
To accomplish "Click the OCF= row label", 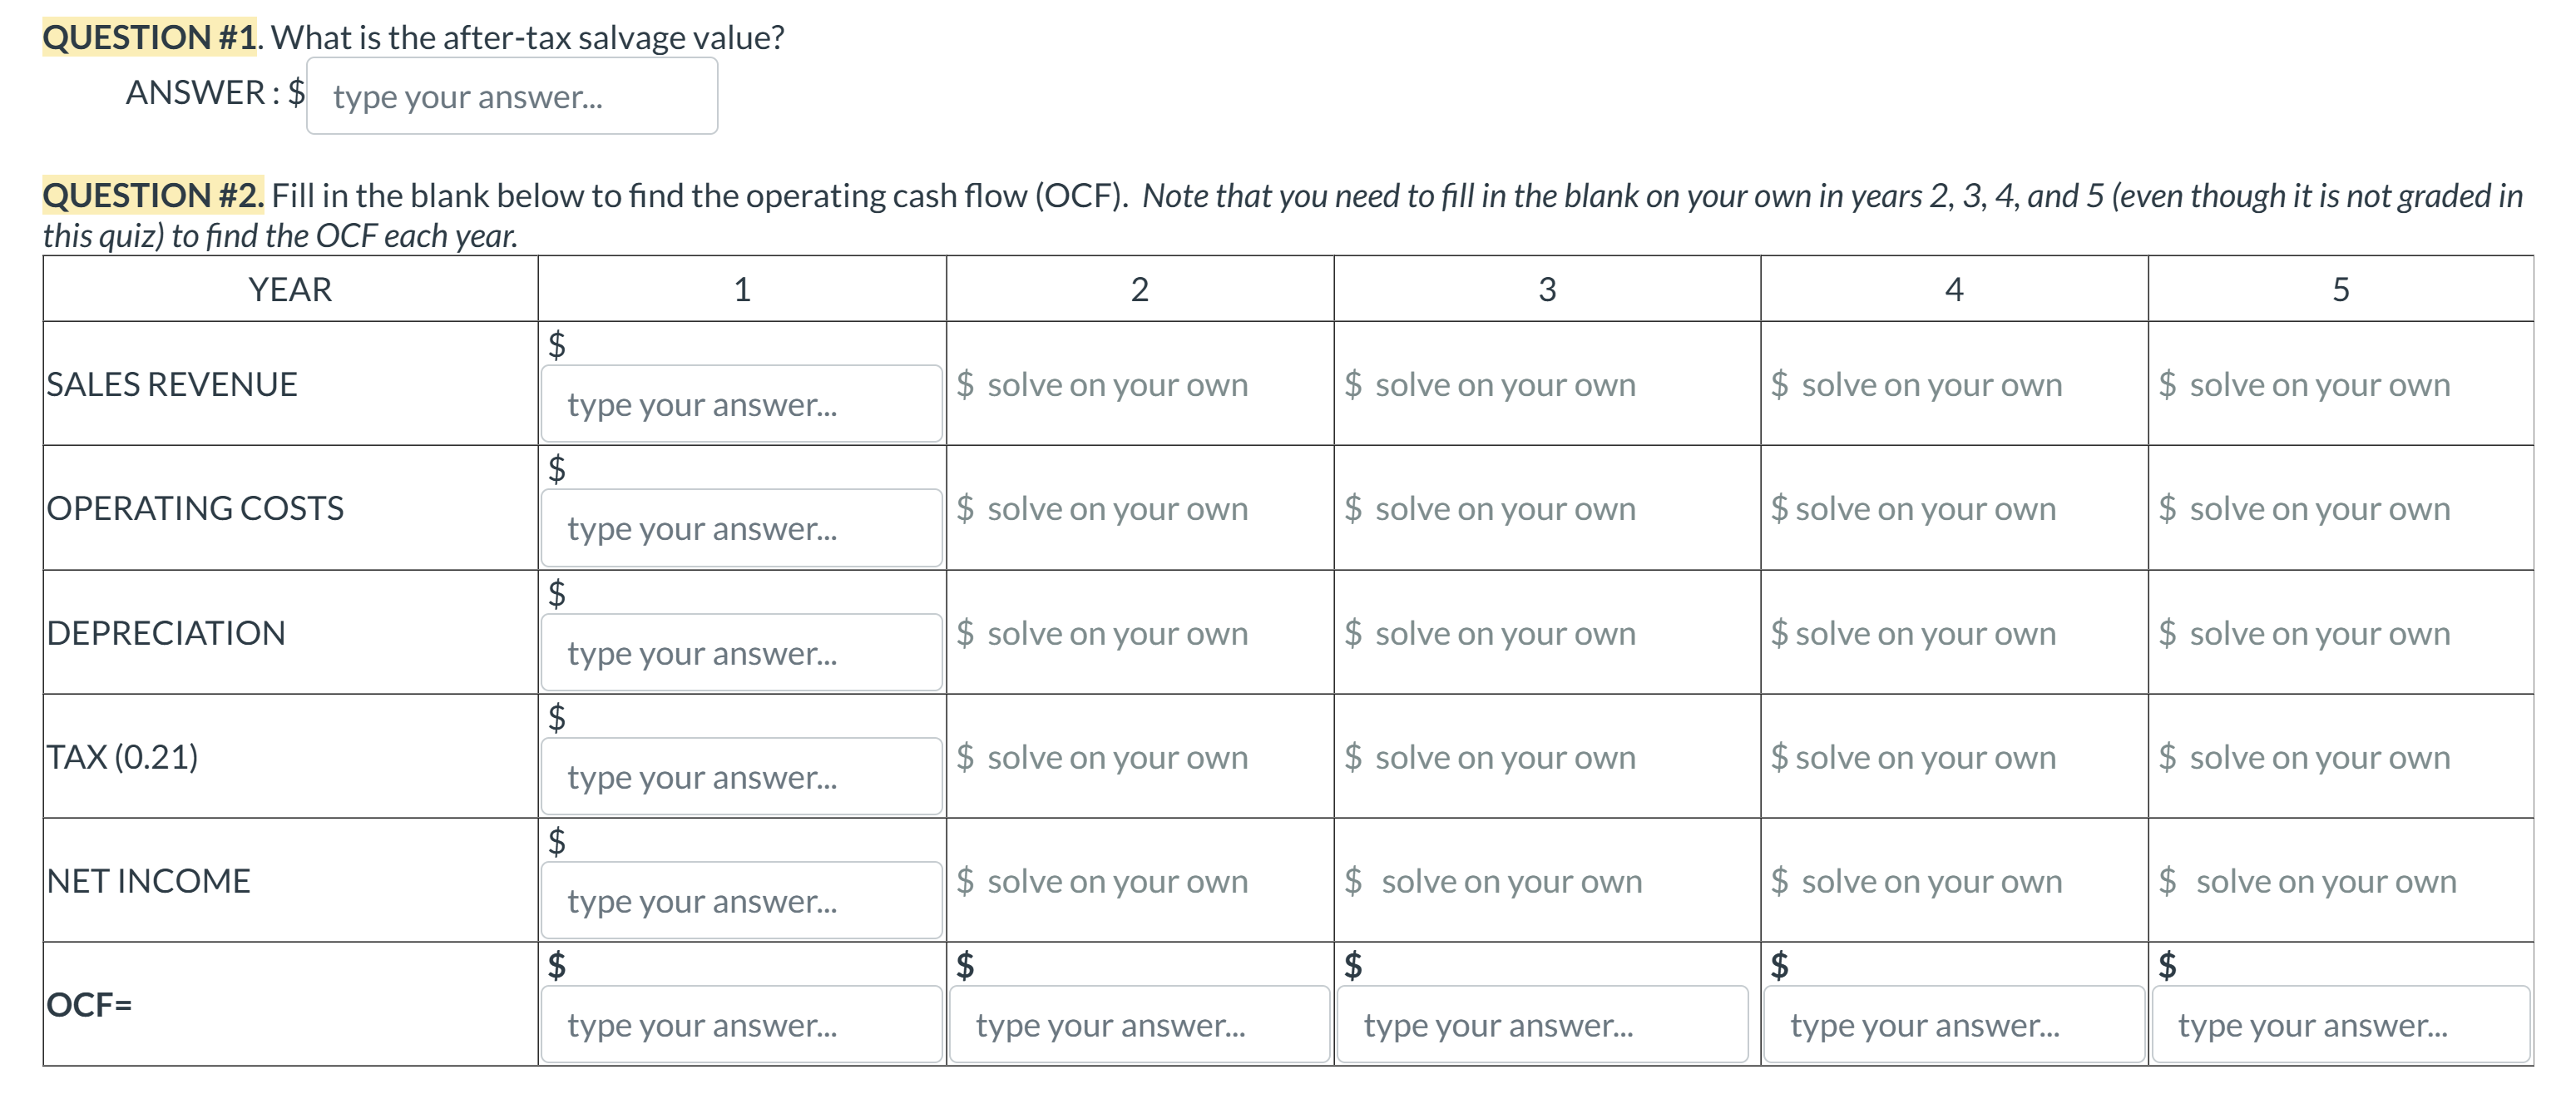I will 90,1004.
